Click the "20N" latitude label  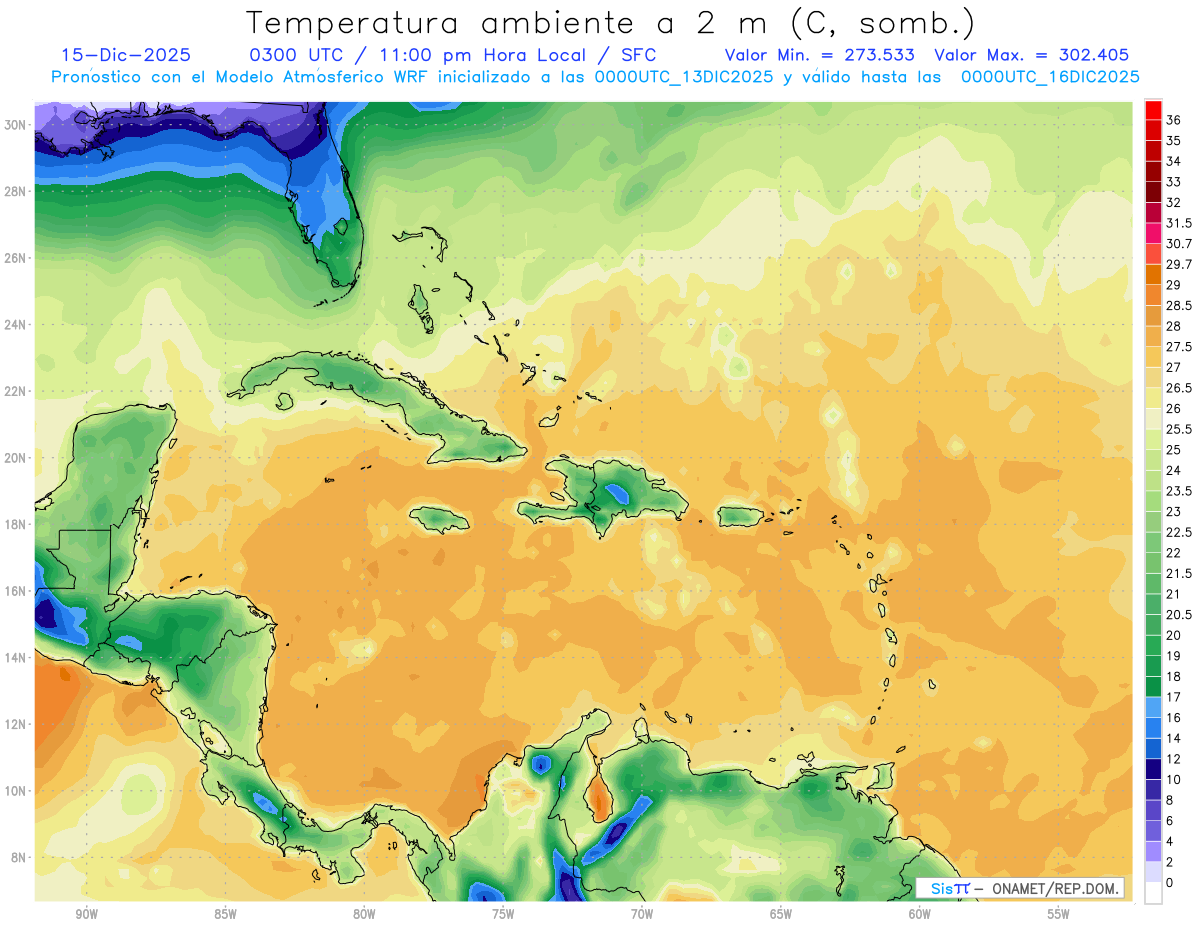[15, 458]
